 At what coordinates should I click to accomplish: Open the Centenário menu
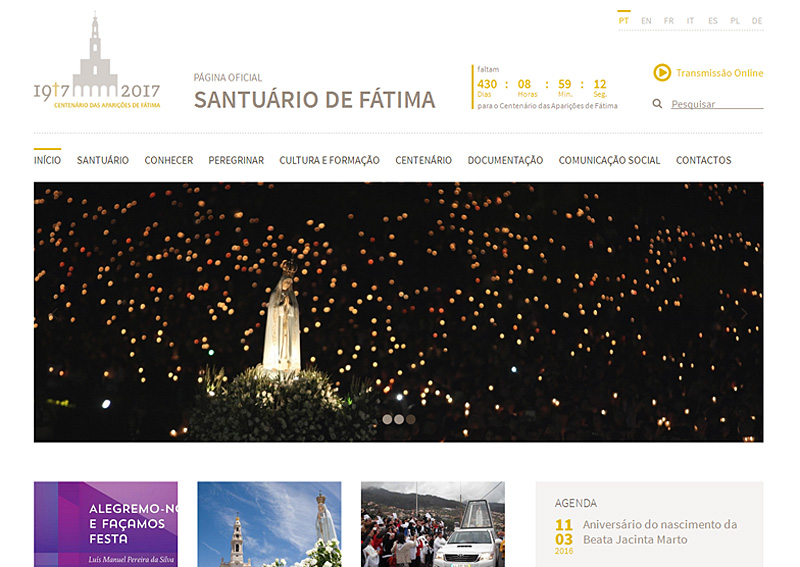pyautogui.click(x=423, y=160)
